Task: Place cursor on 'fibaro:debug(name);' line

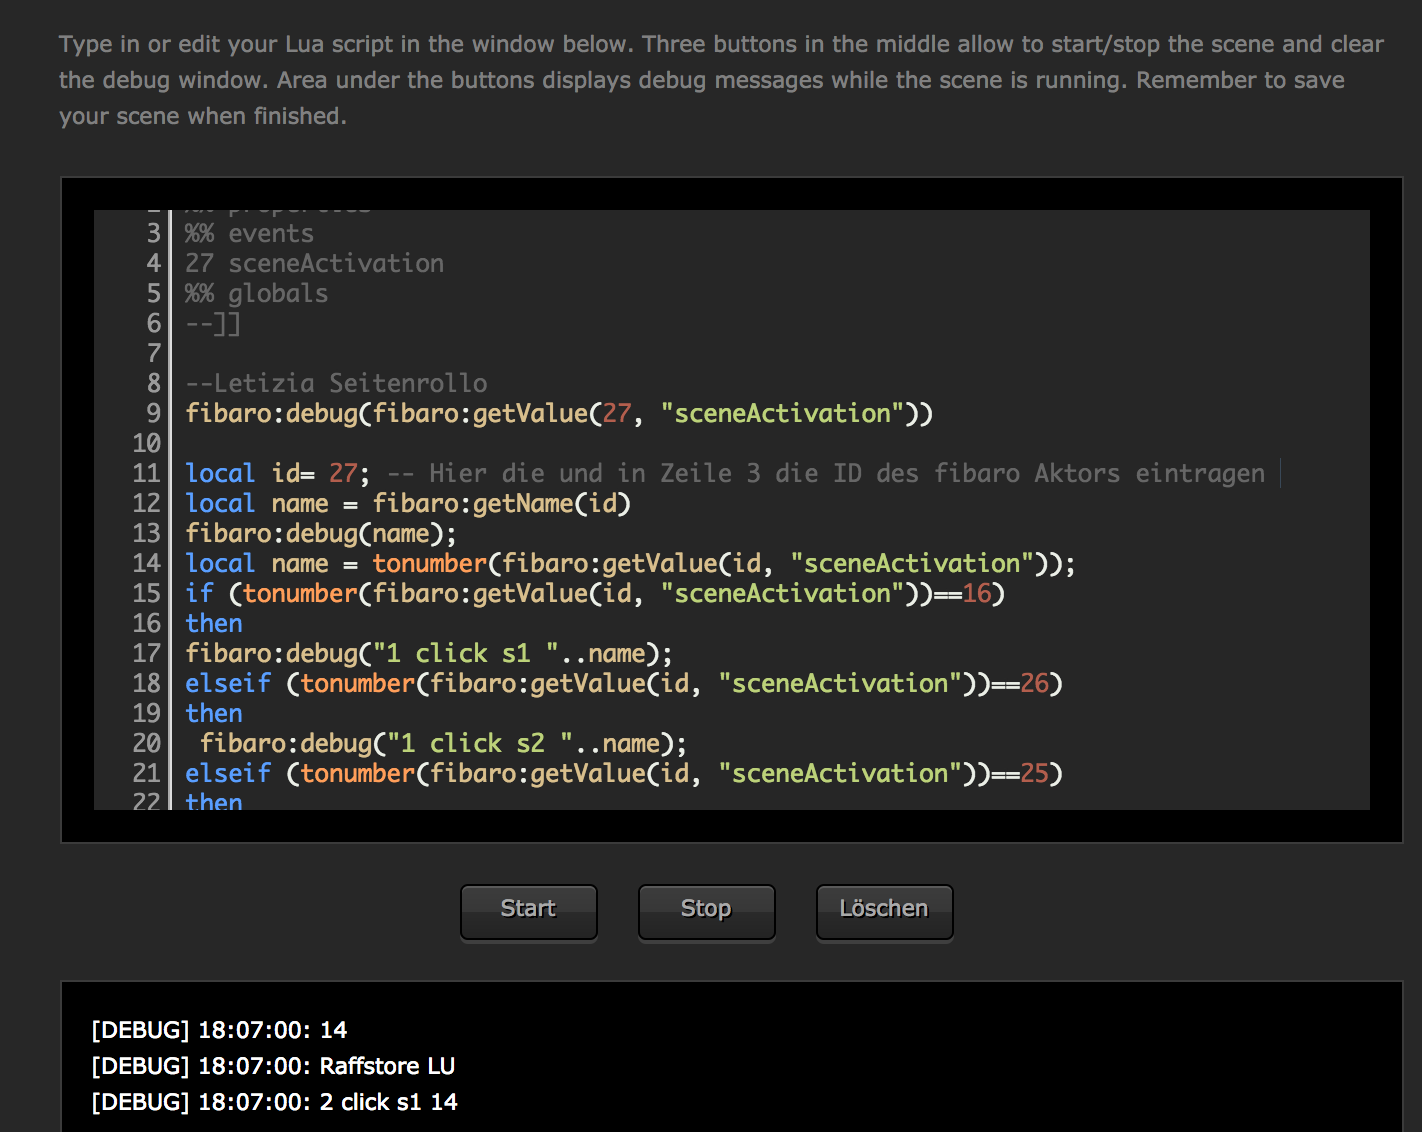Action: (x=320, y=534)
